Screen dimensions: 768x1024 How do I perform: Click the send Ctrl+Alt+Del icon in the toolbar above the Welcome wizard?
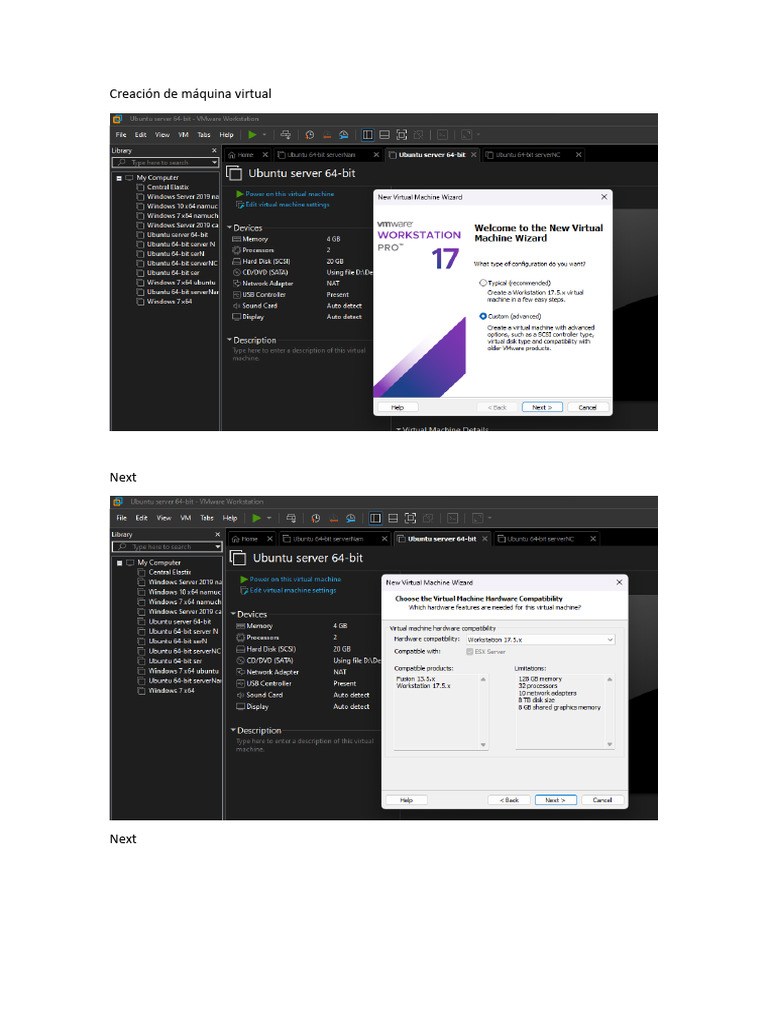[285, 135]
